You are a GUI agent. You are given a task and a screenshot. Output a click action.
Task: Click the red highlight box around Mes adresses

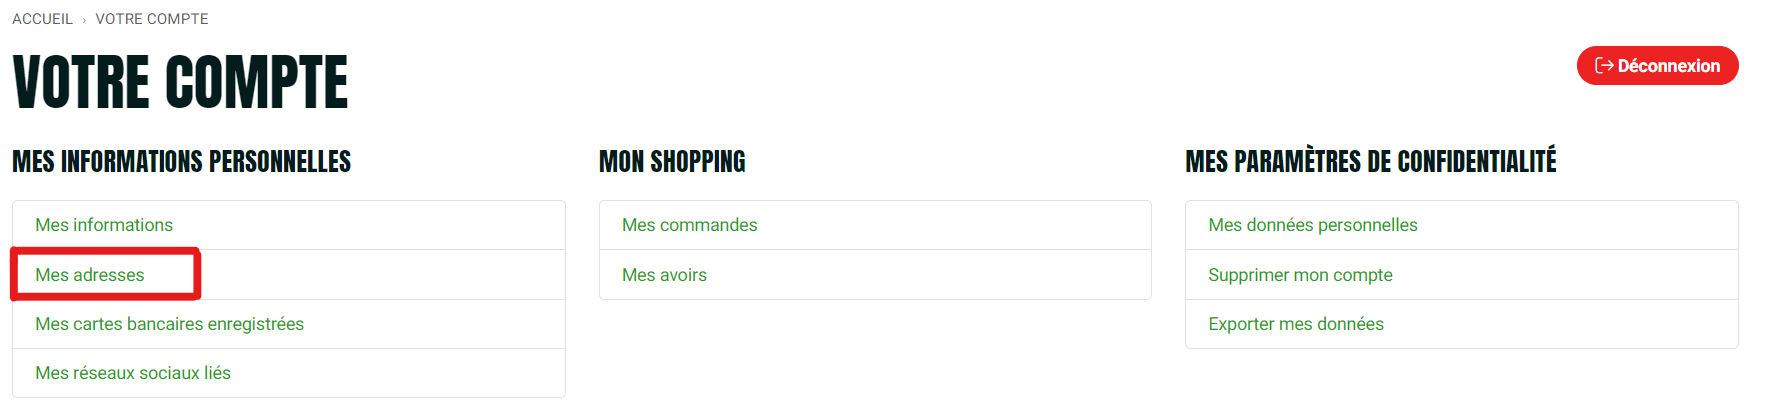[x=105, y=274]
